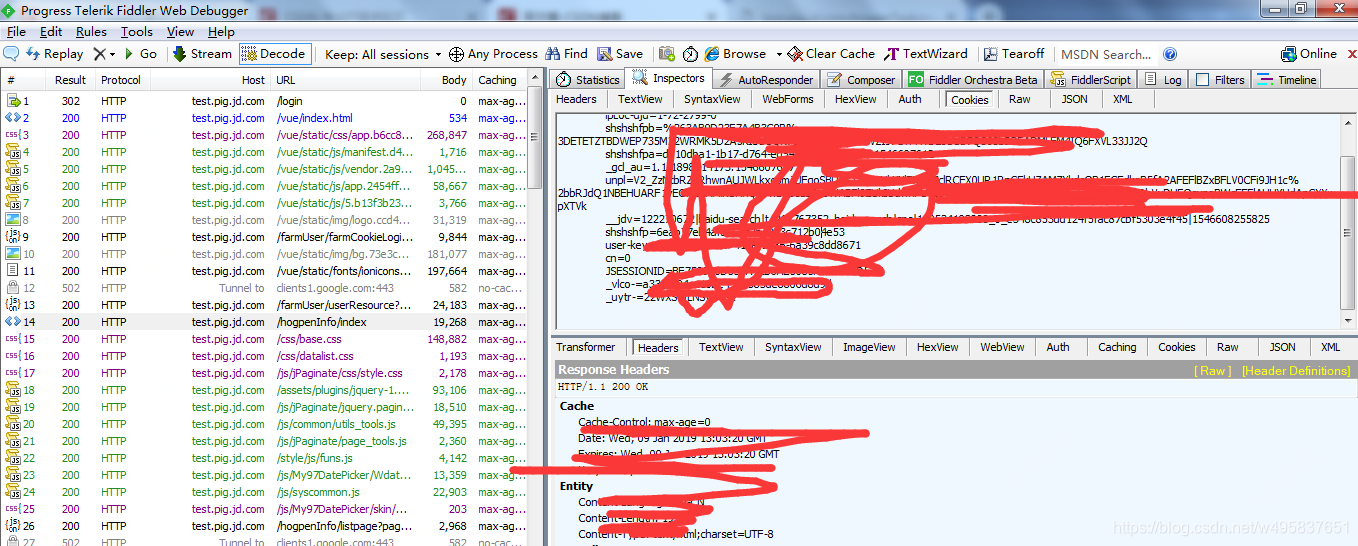Select request Headers inspector tab
Screen dimensions: 1358x546
(576, 99)
